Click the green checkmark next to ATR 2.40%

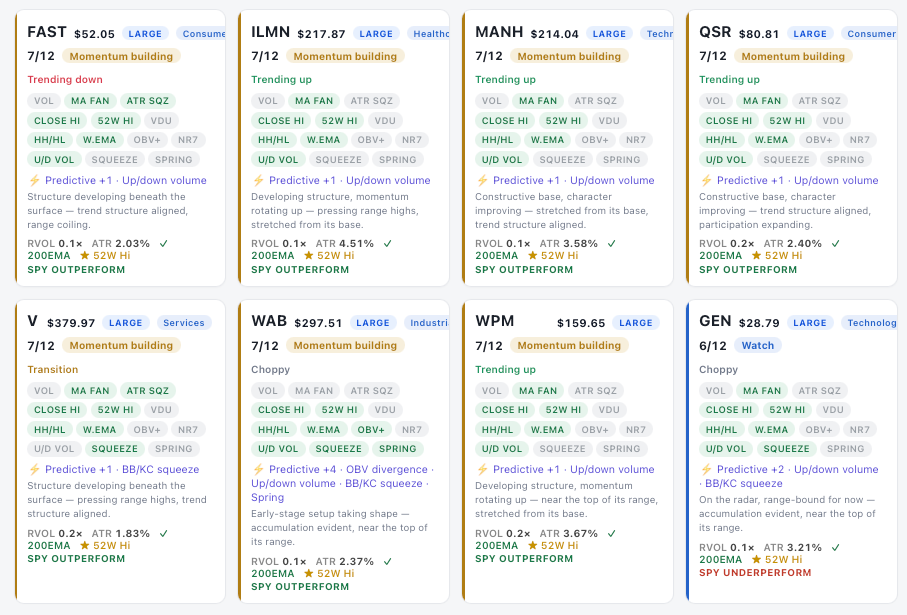835,244
